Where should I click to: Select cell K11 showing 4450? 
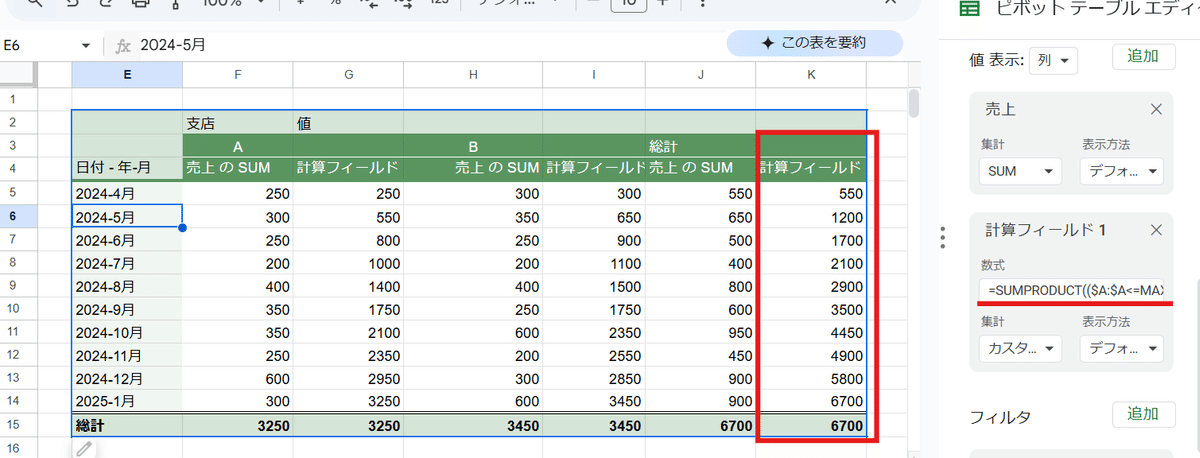pos(811,332)
